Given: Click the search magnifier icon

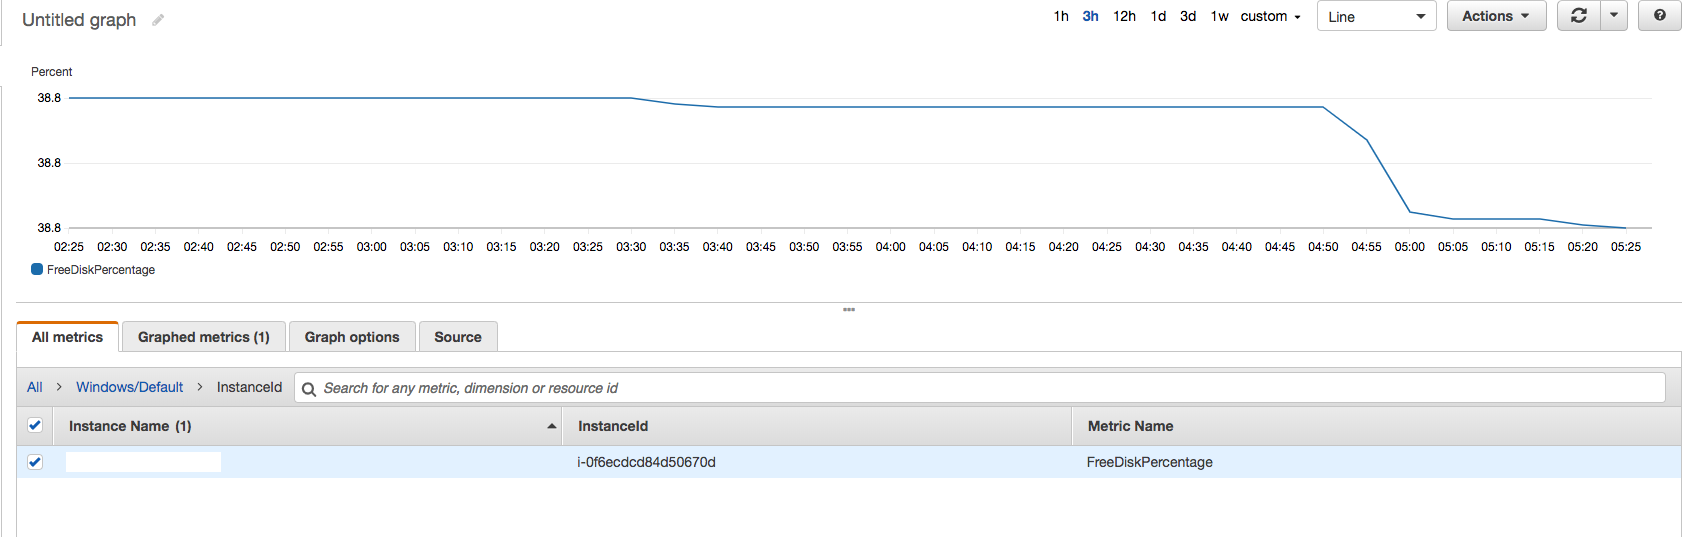Looking at the screenshot, I should 309,389.
